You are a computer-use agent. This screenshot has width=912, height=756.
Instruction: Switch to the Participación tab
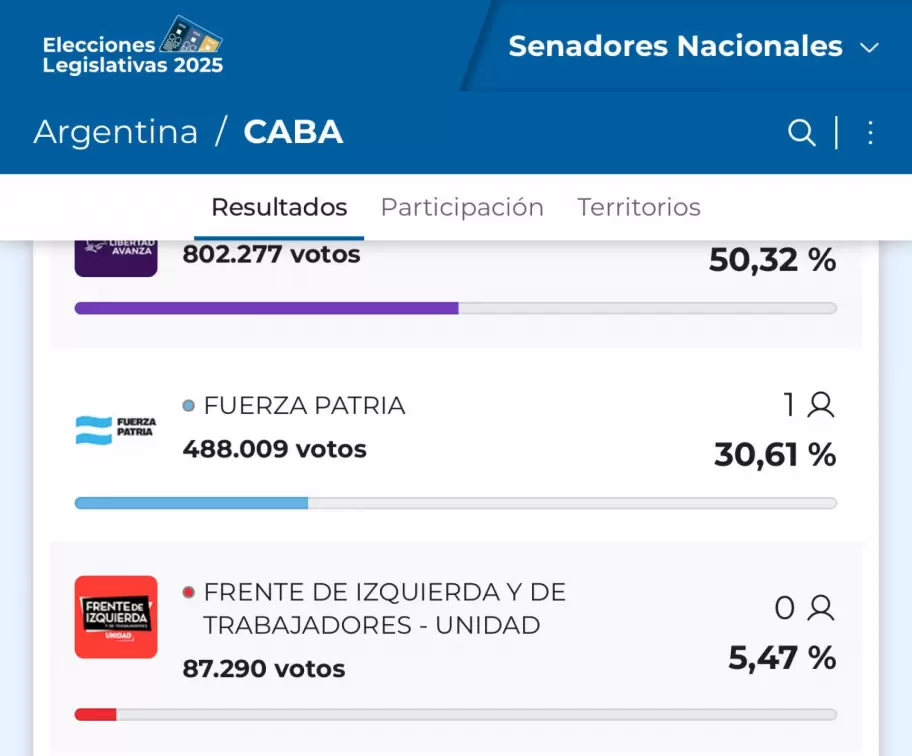point(461,207)
